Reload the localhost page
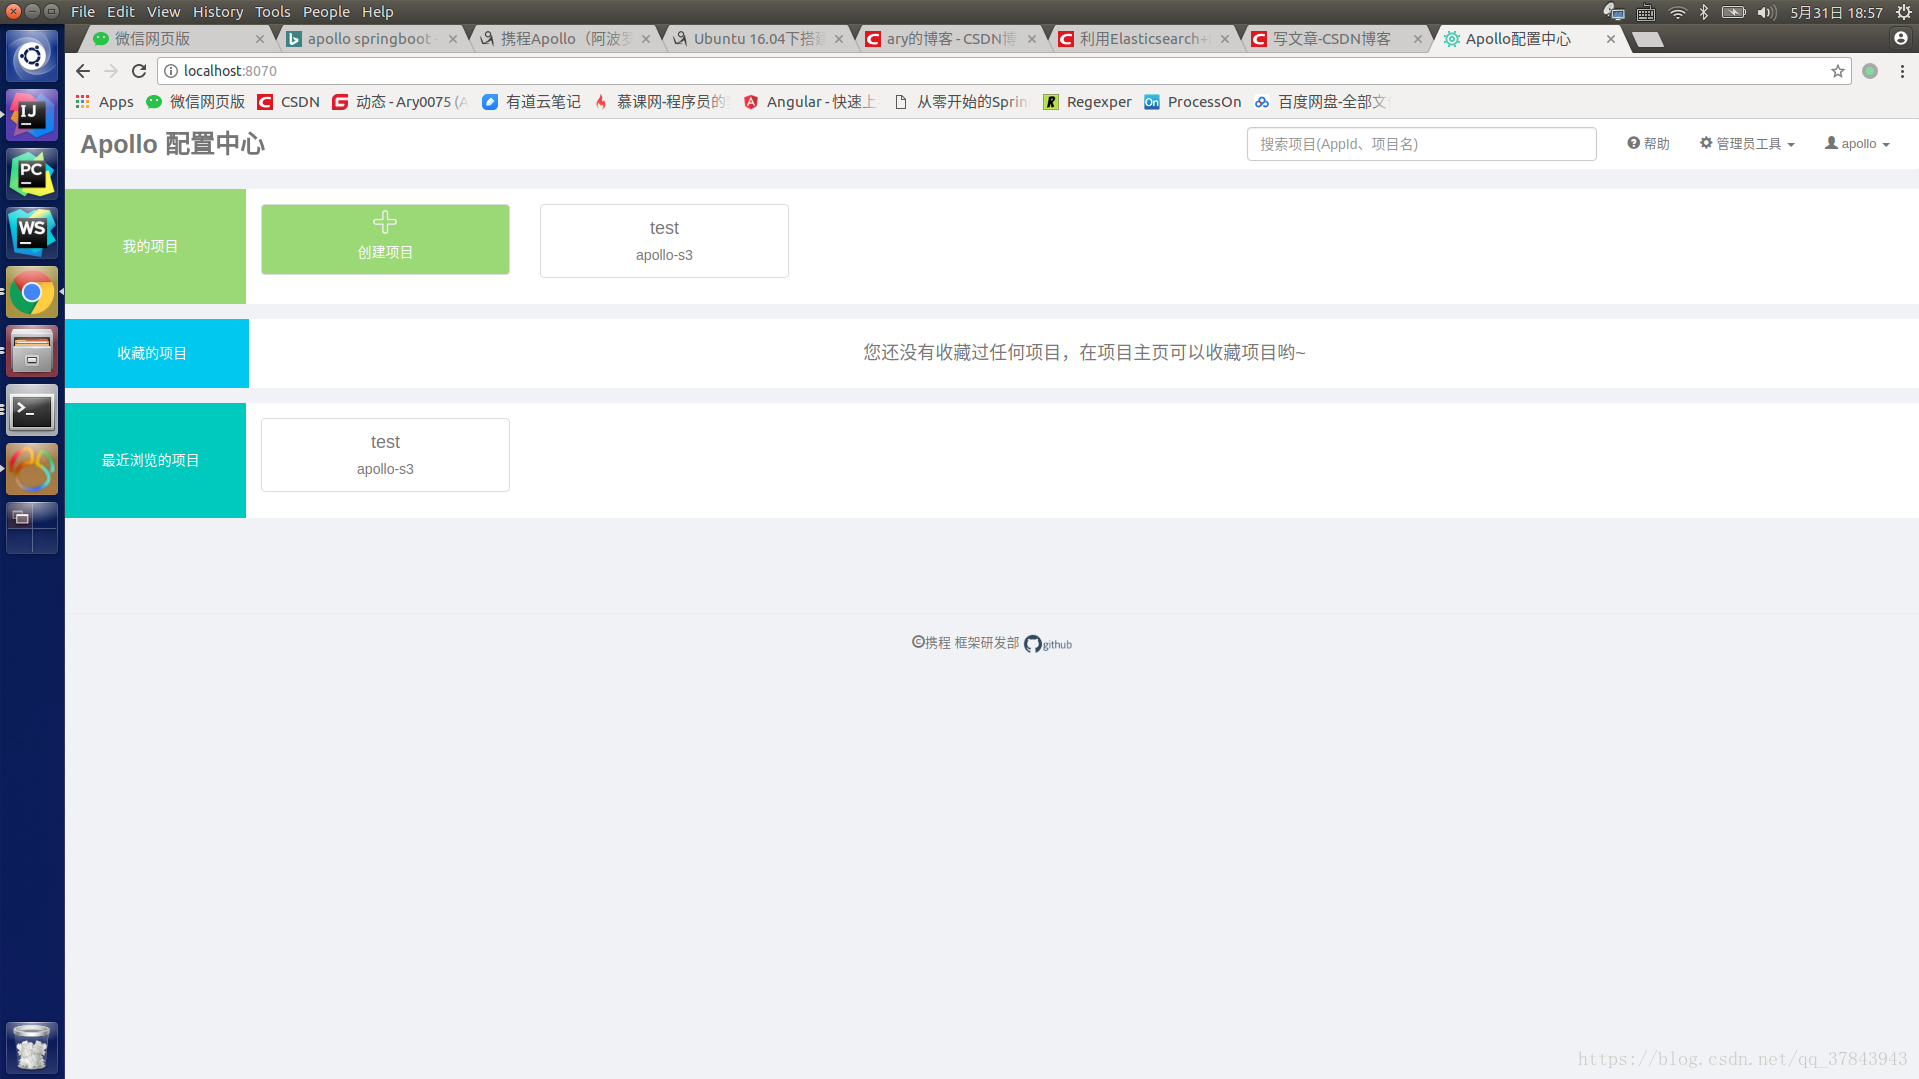The width and height of the screenshot is (1919, 1079). pyautogui.click(x=139, y=71)
